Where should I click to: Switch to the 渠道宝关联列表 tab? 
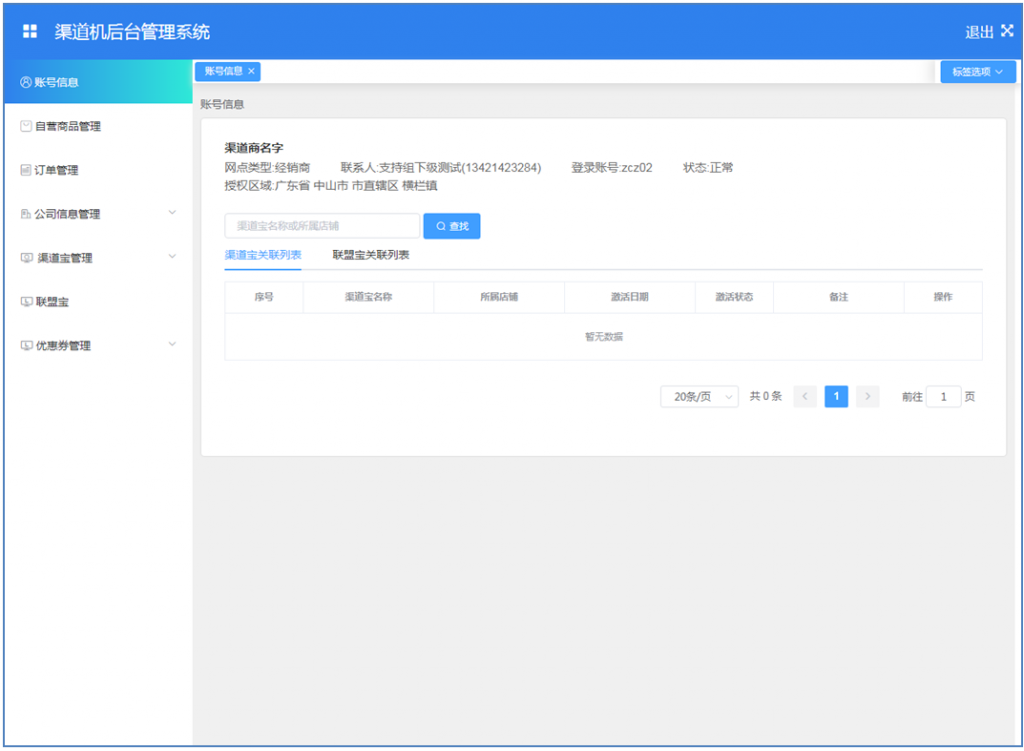click(x=263, y=255)
